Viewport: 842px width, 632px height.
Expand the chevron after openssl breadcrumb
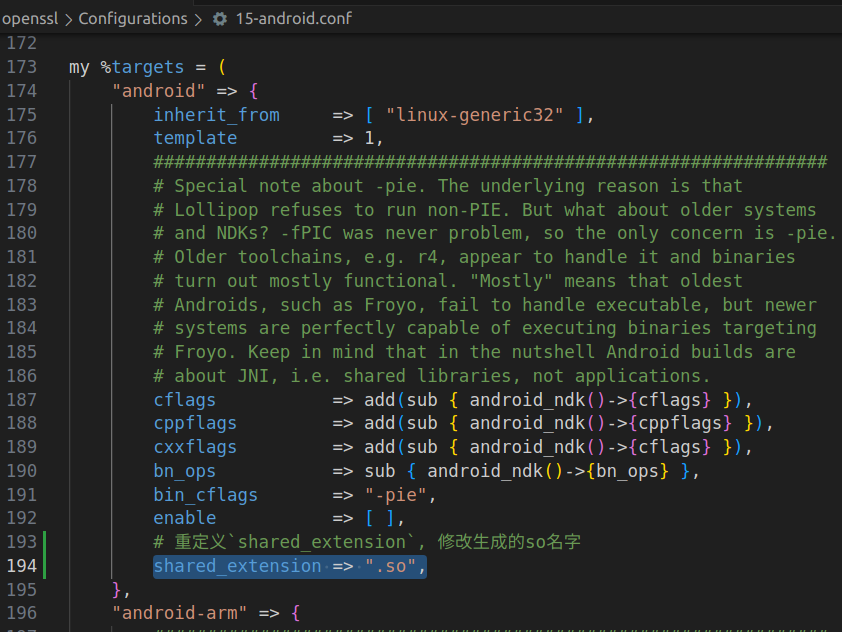pyautogui.click(x=68, y=20)
